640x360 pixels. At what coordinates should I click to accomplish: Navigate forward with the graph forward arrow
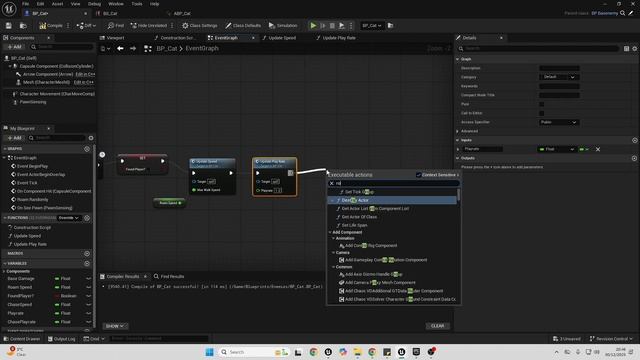point(133,48)
